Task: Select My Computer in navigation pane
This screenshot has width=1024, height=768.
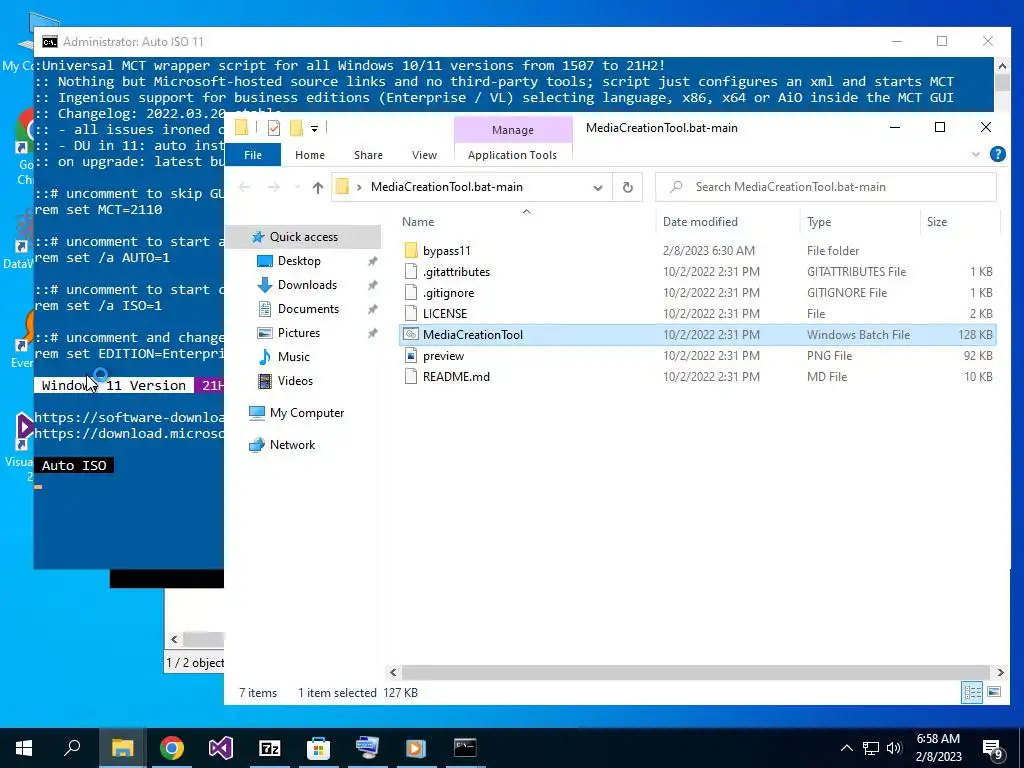Action: pos(306,413)
